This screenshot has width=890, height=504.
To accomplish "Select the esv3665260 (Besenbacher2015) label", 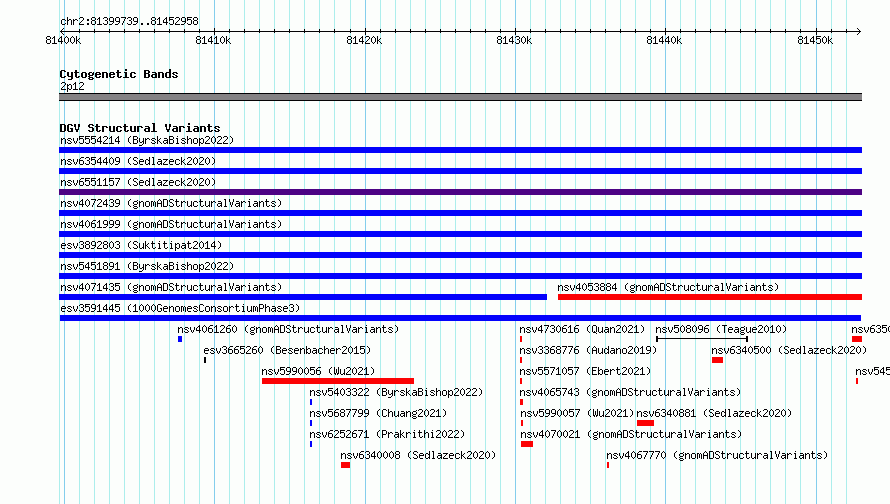I will [287, 350].
